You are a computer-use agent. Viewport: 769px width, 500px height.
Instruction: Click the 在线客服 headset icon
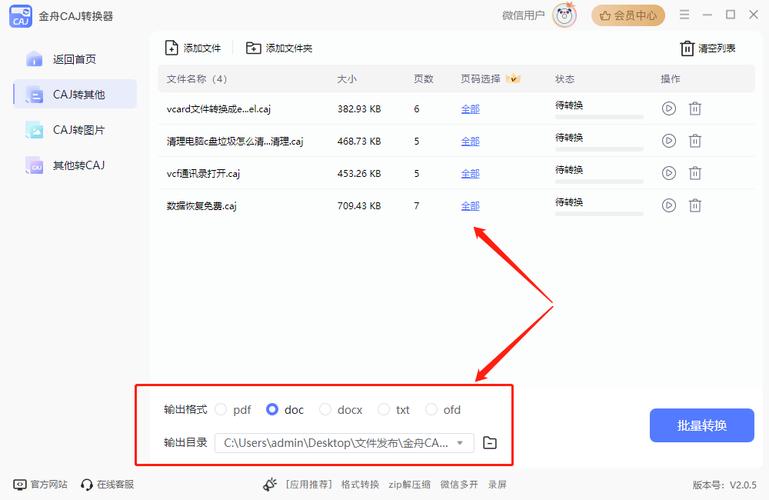click(87, 484)
